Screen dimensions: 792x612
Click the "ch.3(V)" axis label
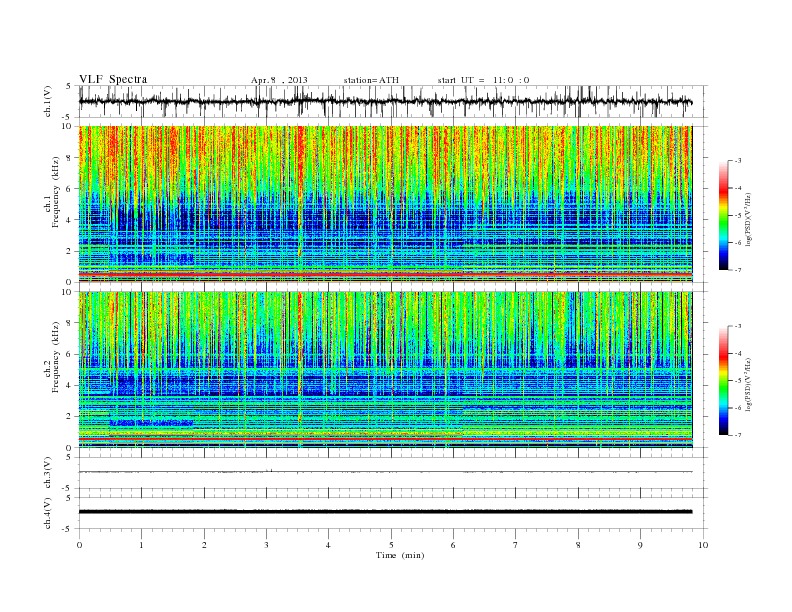47,473
